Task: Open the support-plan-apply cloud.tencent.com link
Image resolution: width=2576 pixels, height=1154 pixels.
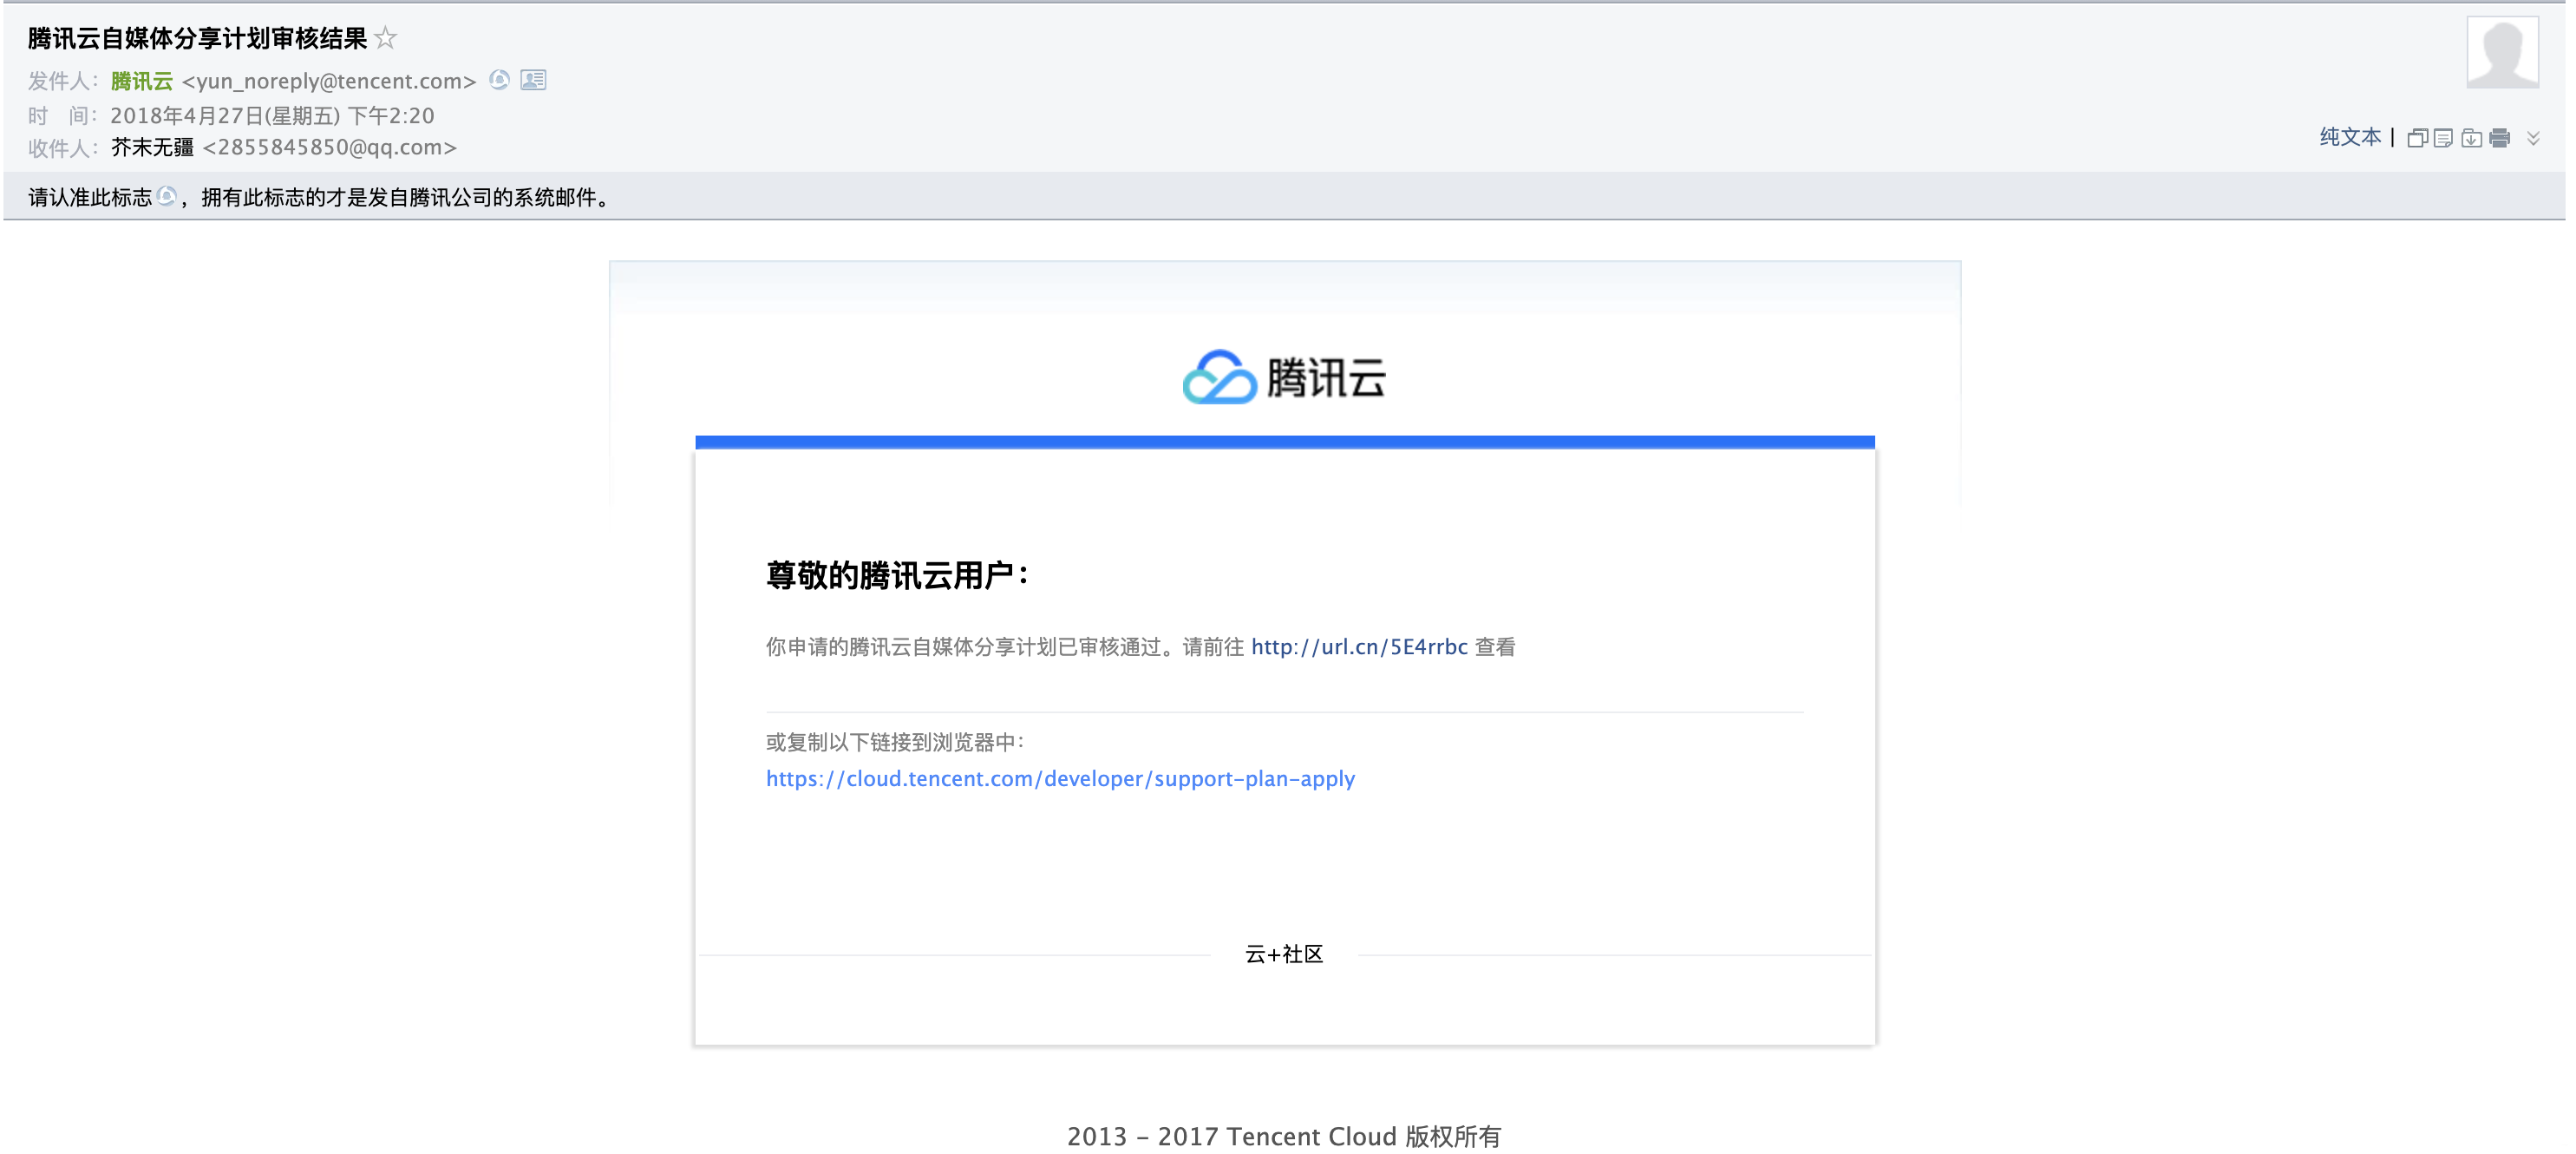Action: pyautogui.click(x=1060, y=779)
